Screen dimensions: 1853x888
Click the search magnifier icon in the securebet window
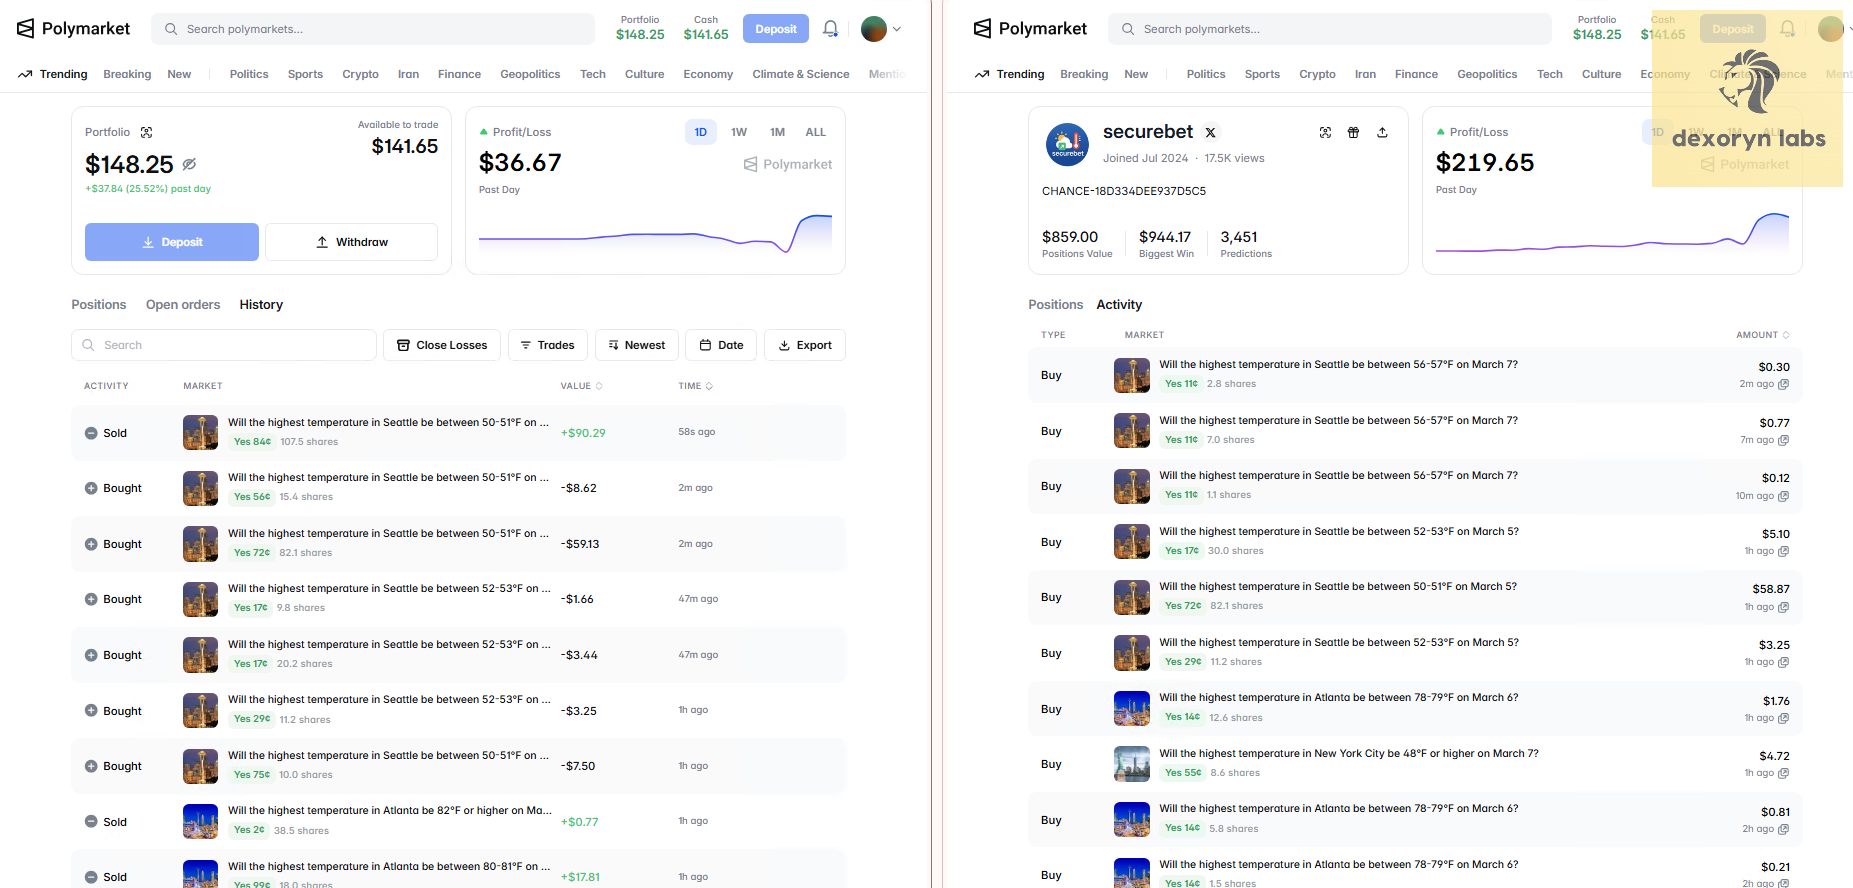[x=1128, y=29]
